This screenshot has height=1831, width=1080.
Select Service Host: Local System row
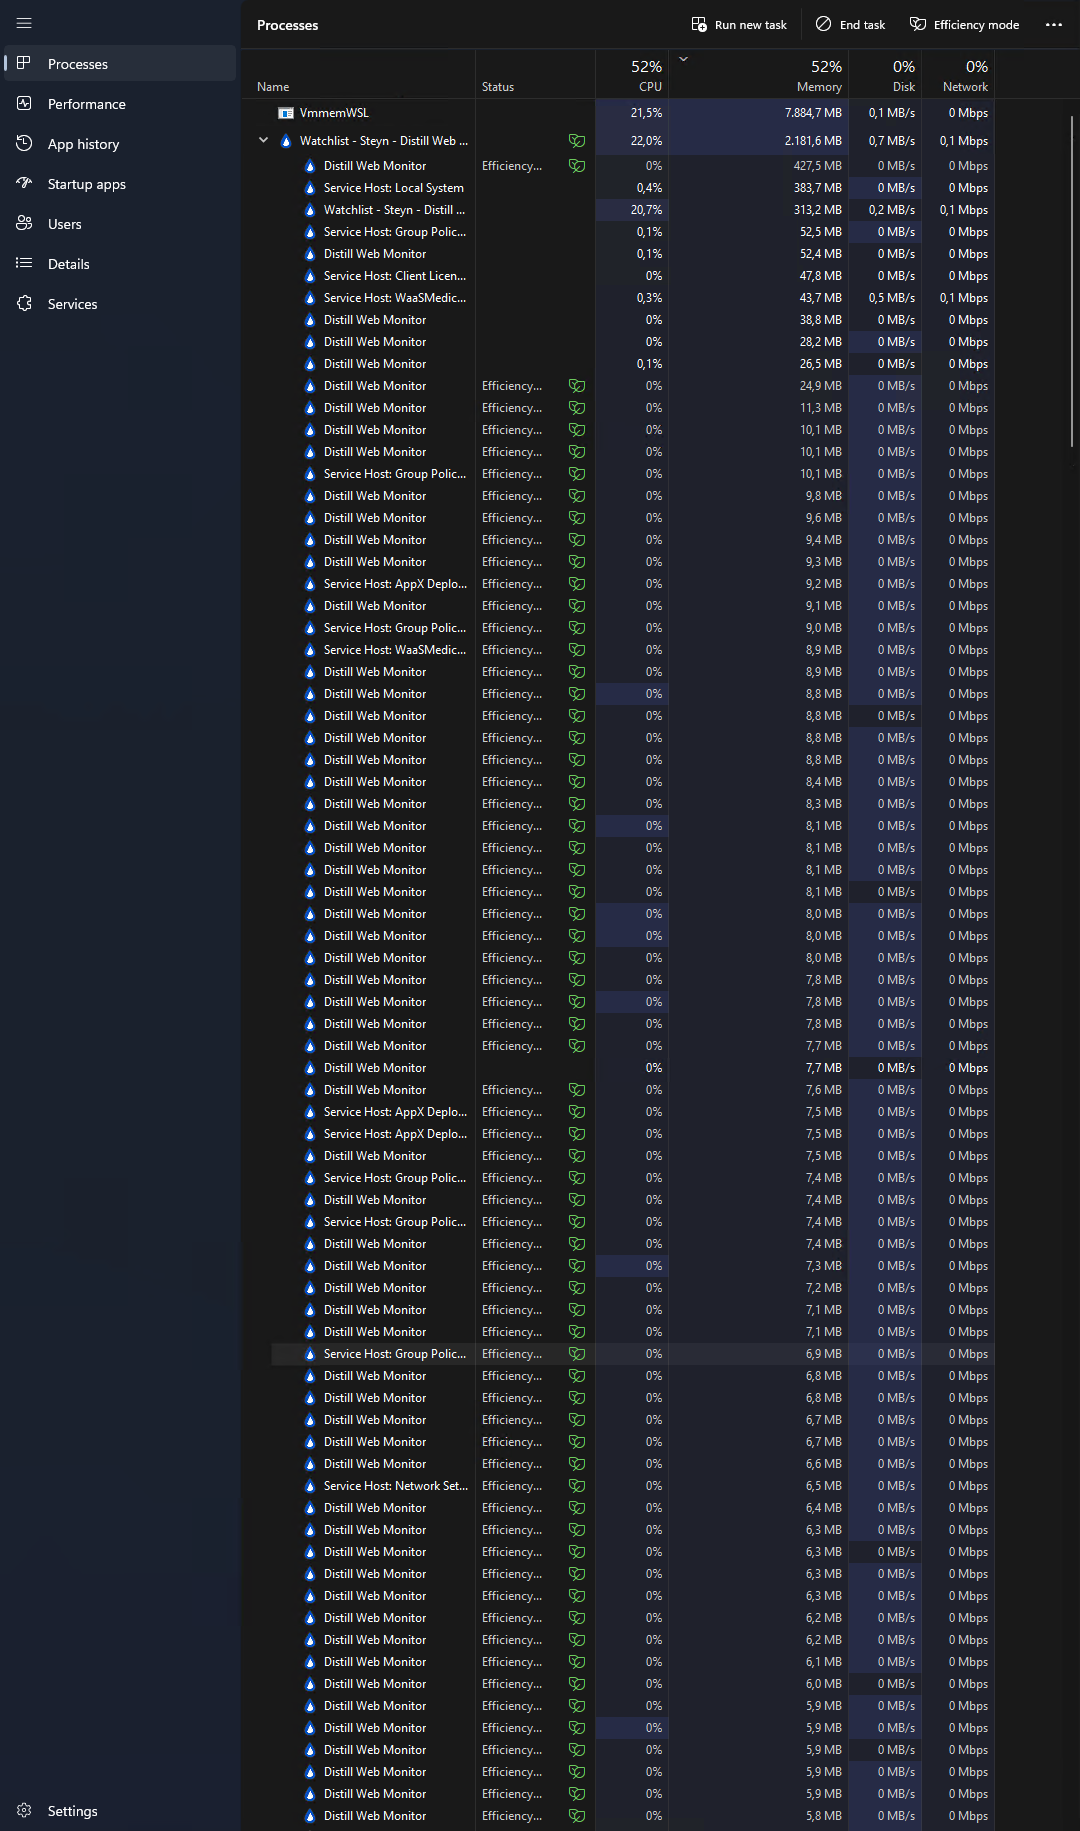[632, 188]
